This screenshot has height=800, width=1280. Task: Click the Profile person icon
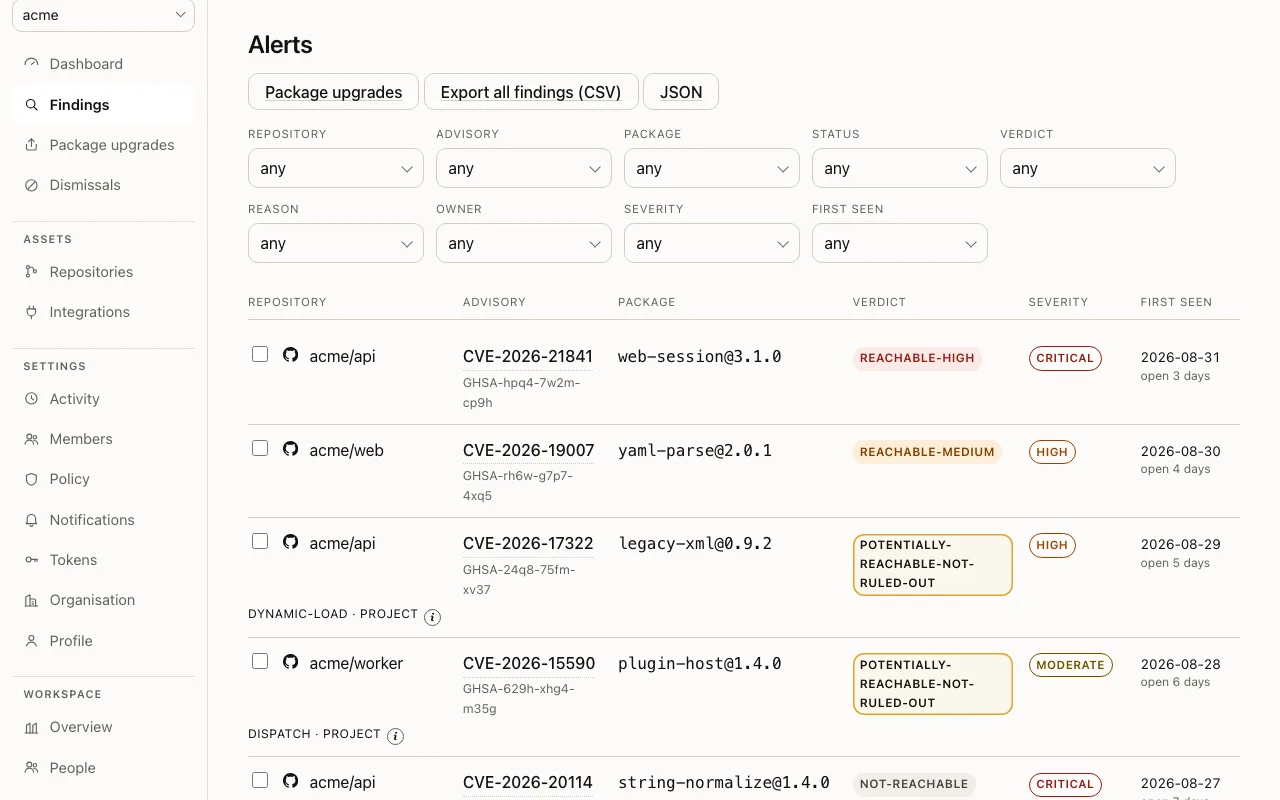(32, 641)
